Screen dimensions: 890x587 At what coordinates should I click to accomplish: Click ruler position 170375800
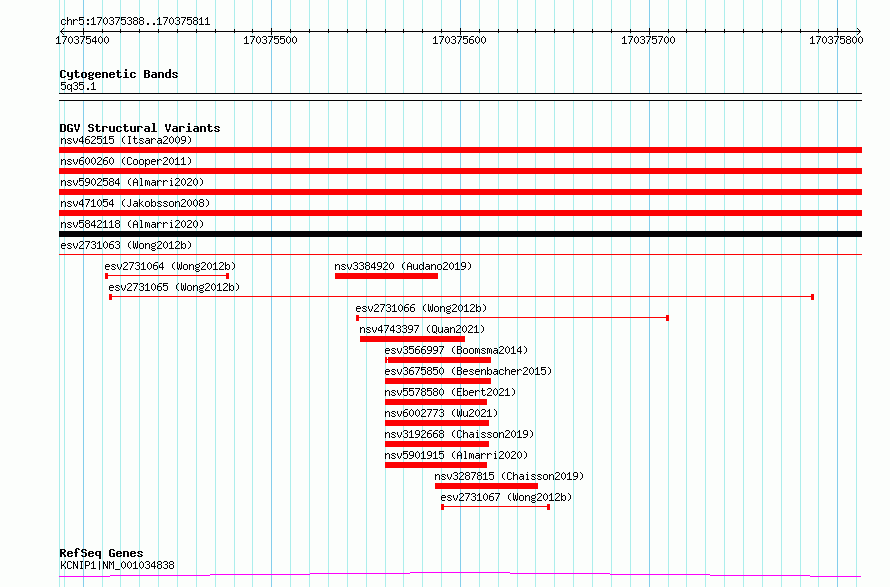[836, 40]
